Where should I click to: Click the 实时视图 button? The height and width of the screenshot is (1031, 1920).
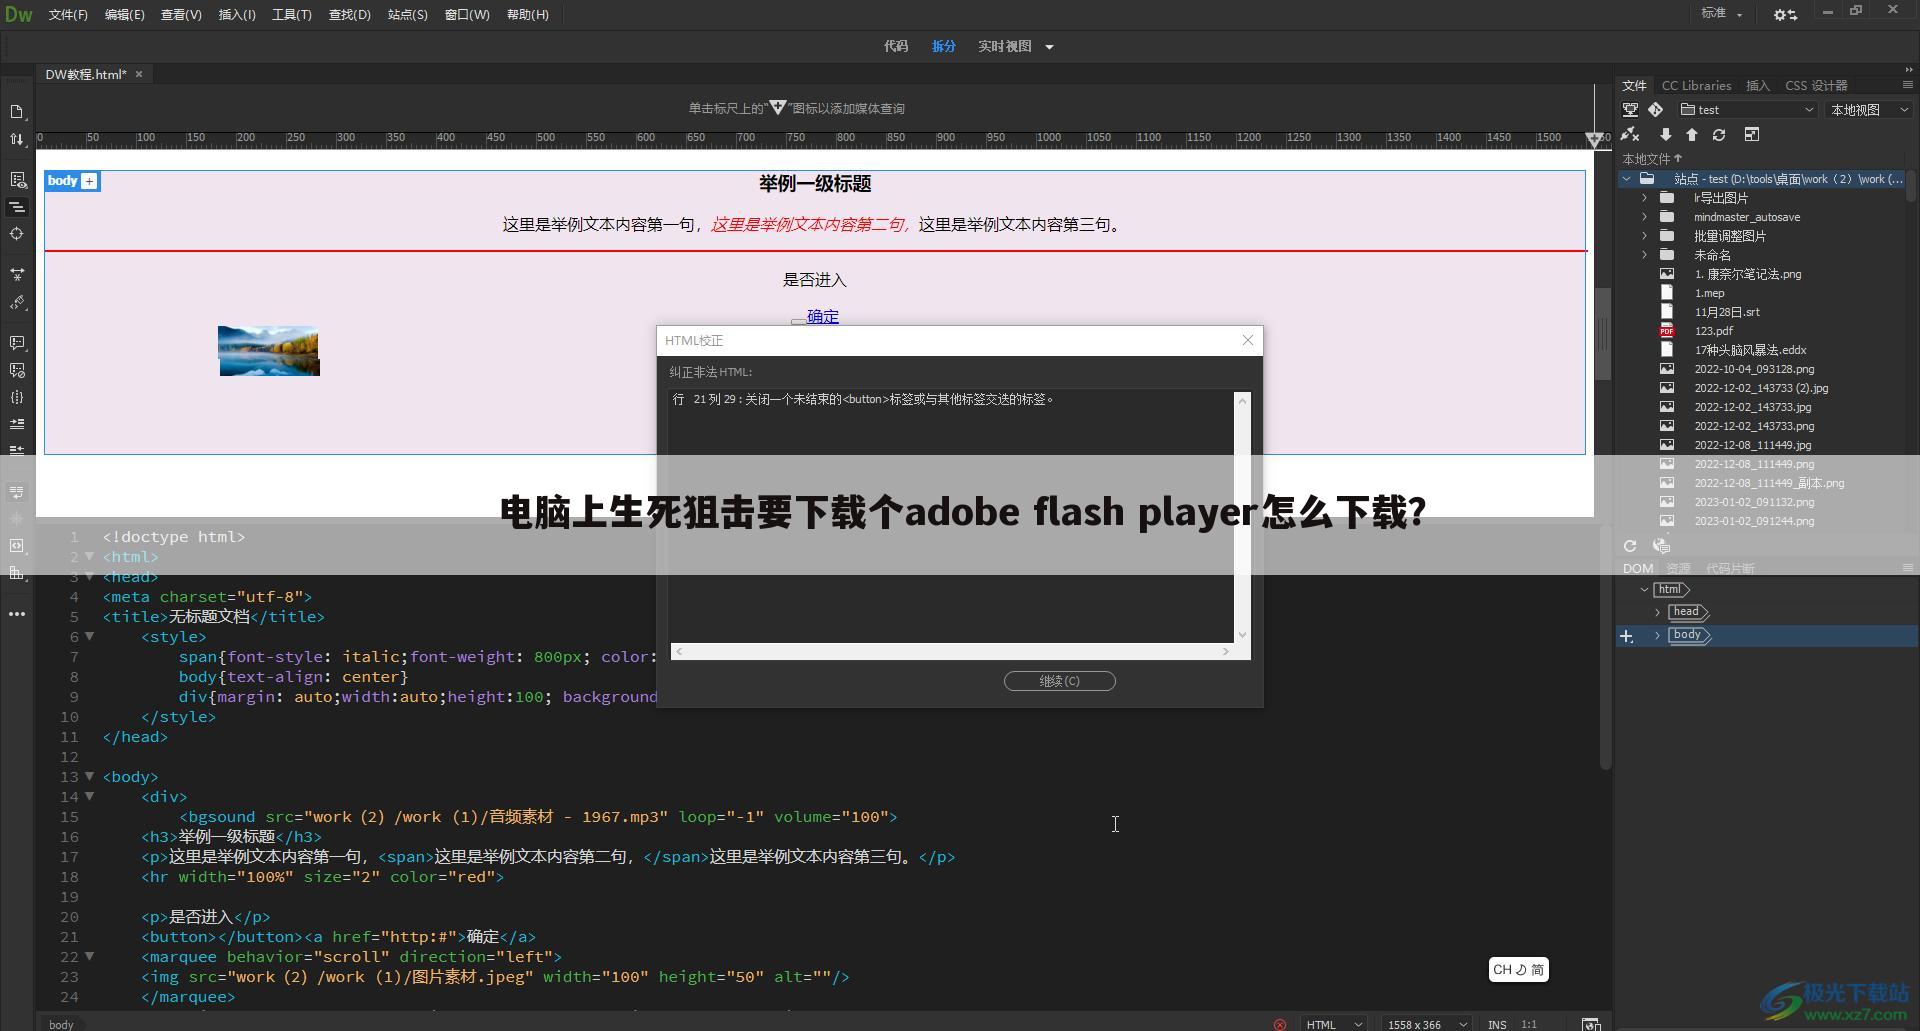[1005, 46]
